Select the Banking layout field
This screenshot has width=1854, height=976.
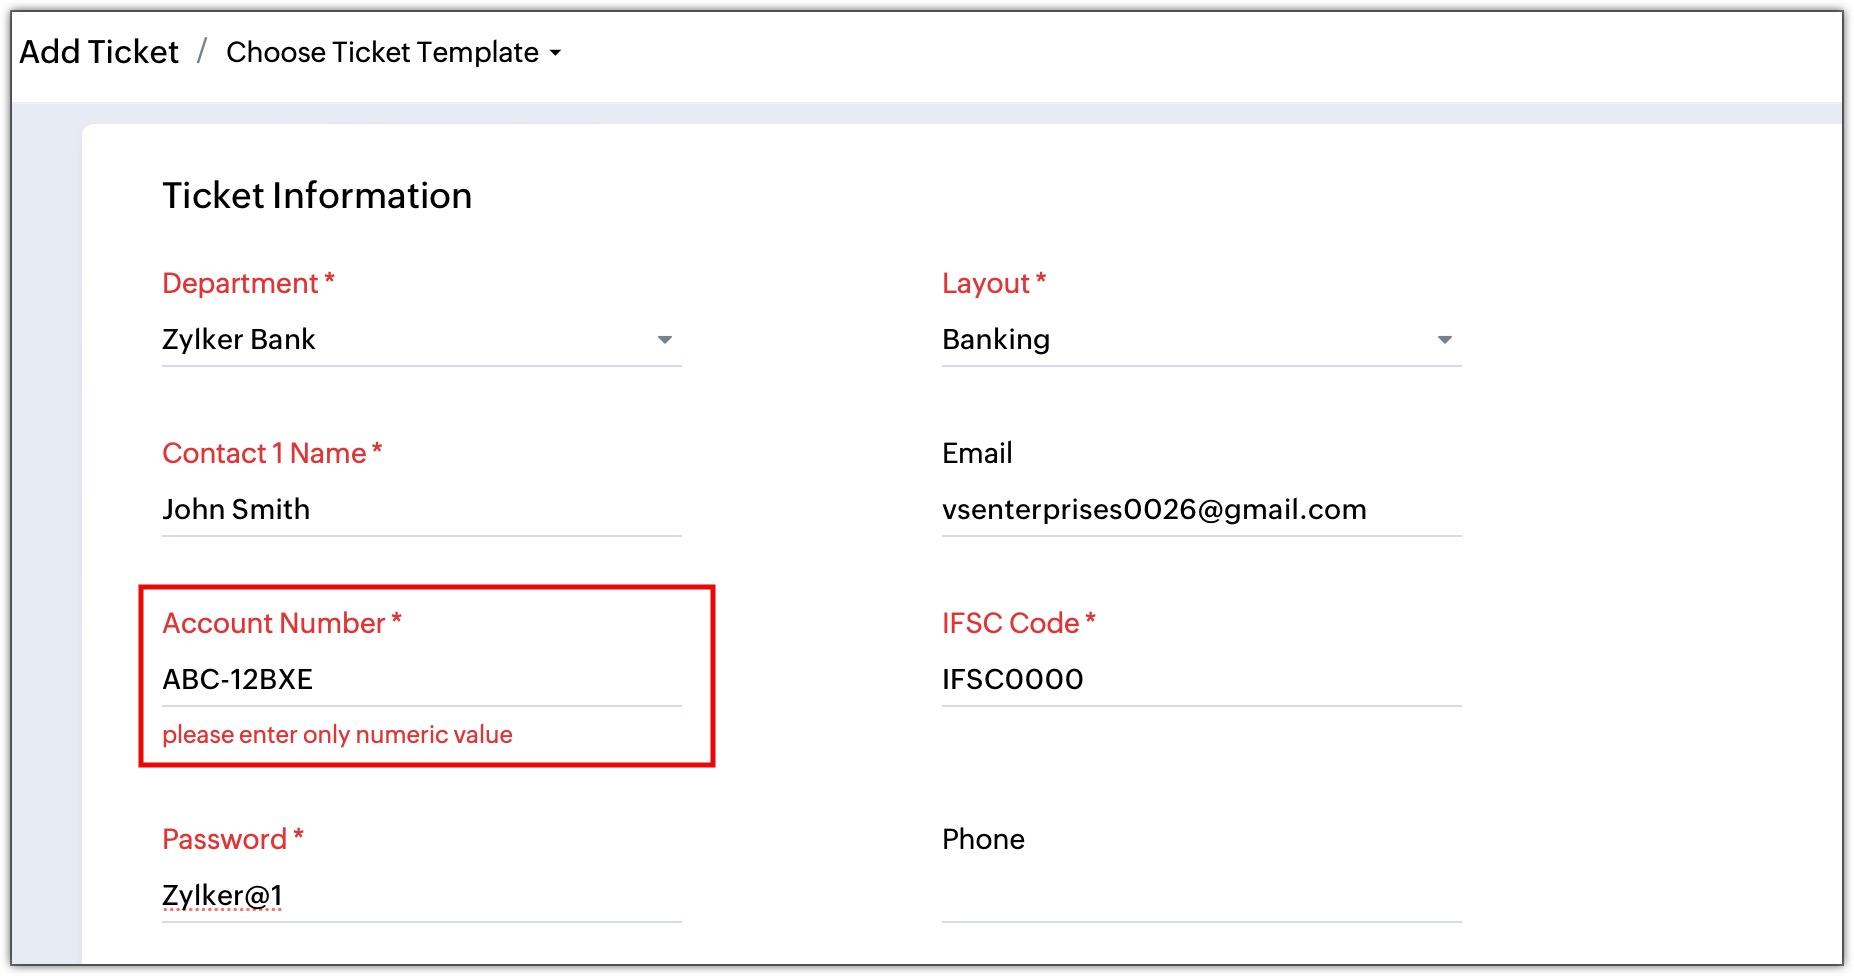[x=1180, y=340]
